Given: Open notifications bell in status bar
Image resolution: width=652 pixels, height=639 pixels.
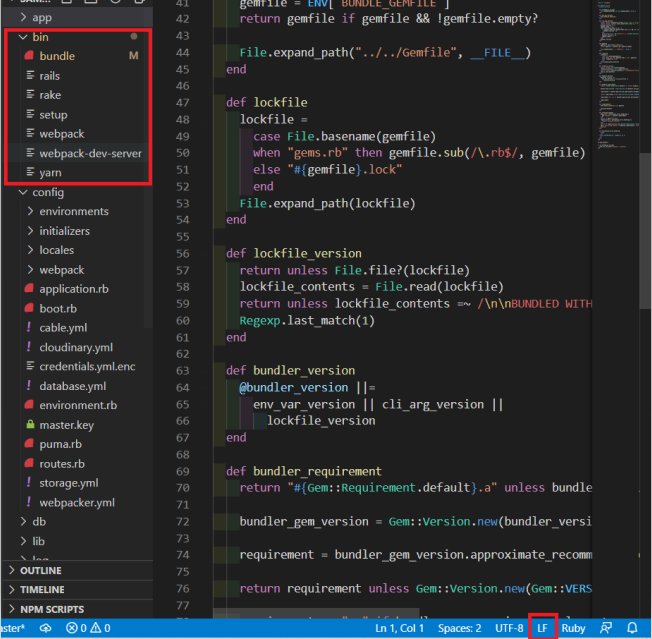Looking at the screenshot, I should [632, 628].
